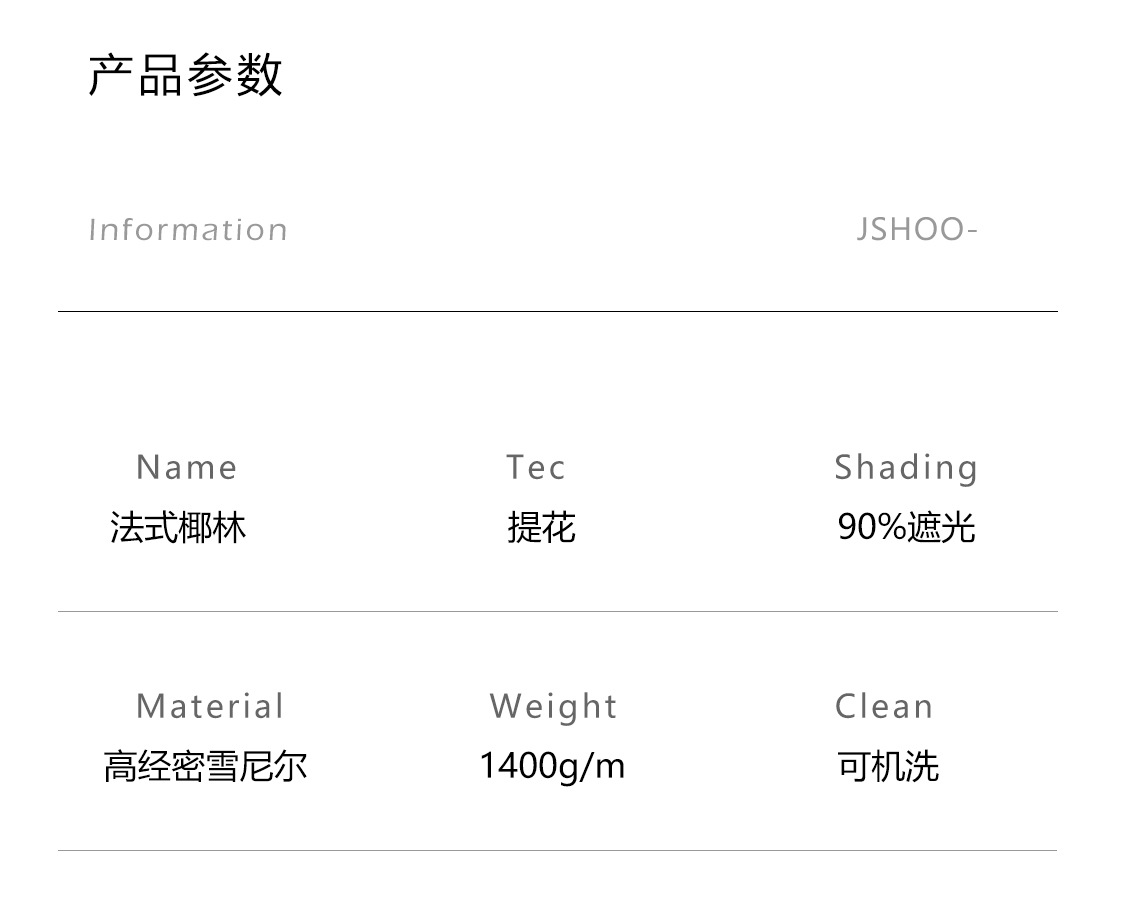Screen dimensions: 1125x918
Task: Select the 可机洗 cleaning value
Action: tap(888, 767)
